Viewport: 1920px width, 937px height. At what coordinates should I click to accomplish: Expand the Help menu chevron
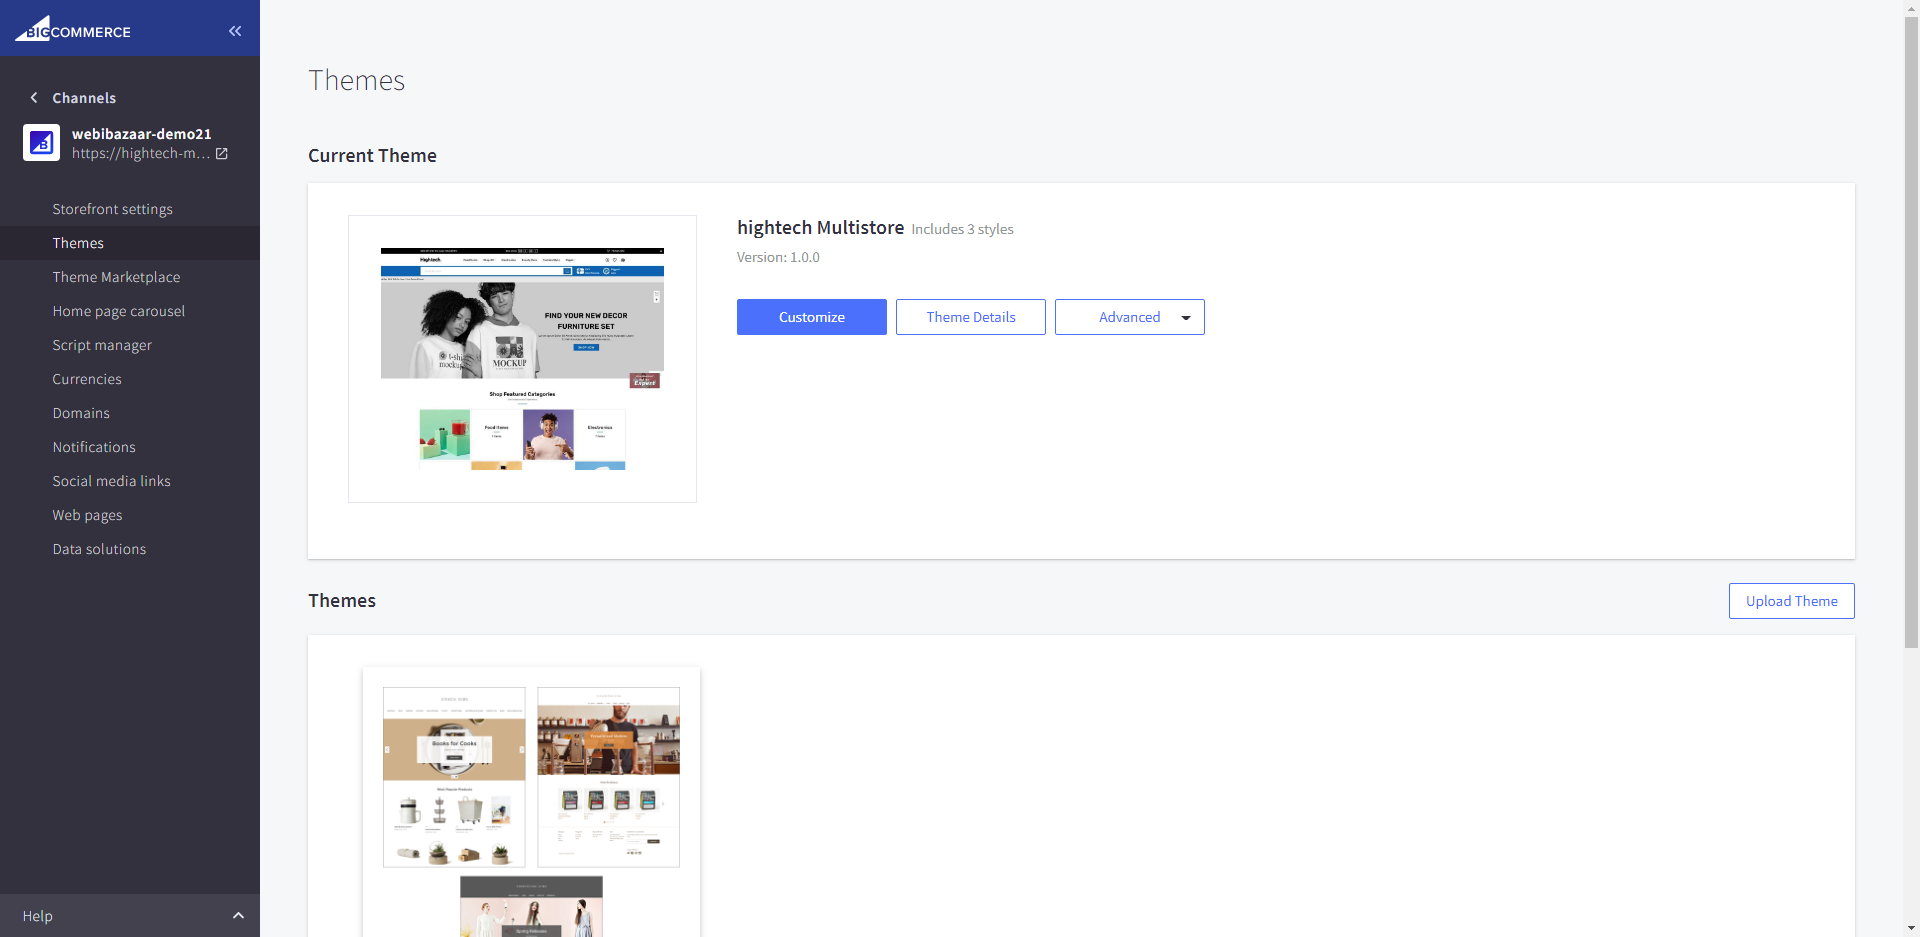point(238,916)
